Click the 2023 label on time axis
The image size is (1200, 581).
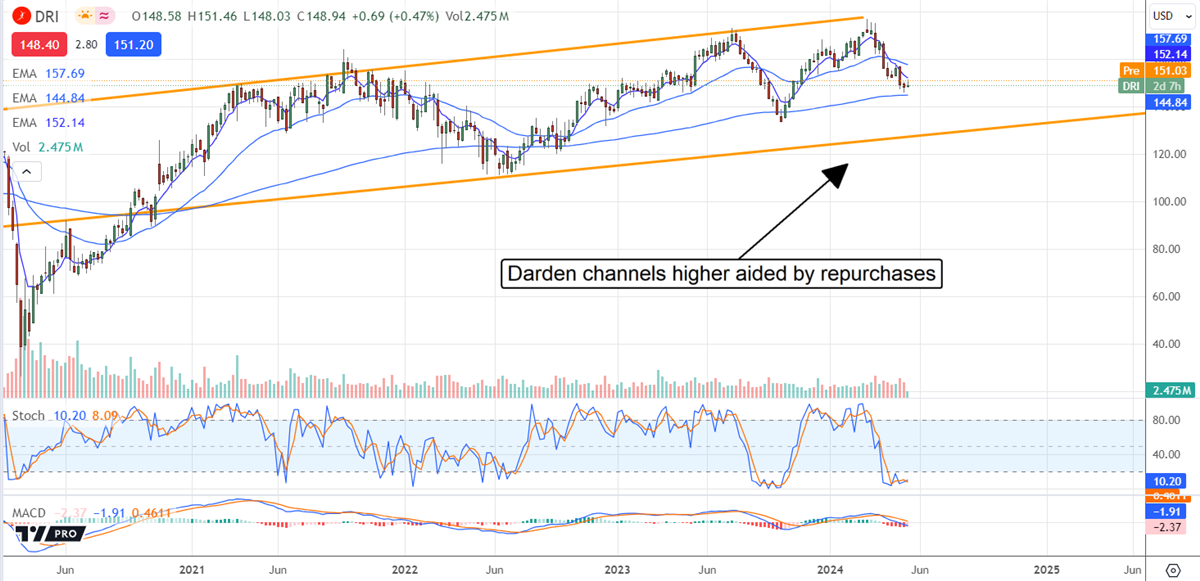(617, 569)
